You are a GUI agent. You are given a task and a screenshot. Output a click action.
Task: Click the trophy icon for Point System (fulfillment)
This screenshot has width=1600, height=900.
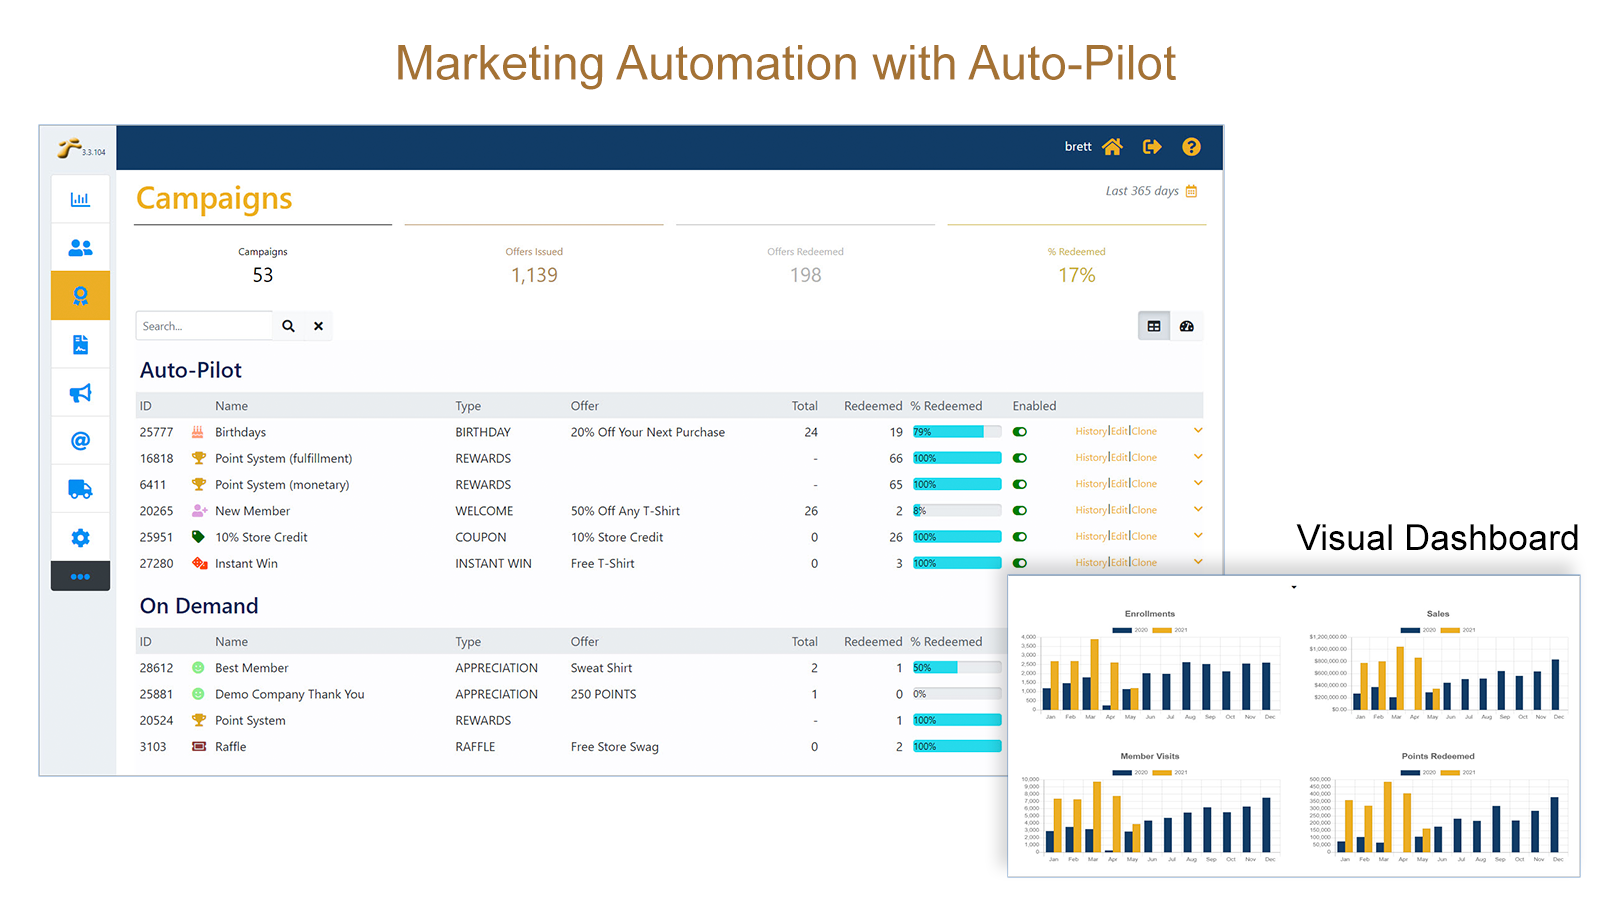click(198, 458)
